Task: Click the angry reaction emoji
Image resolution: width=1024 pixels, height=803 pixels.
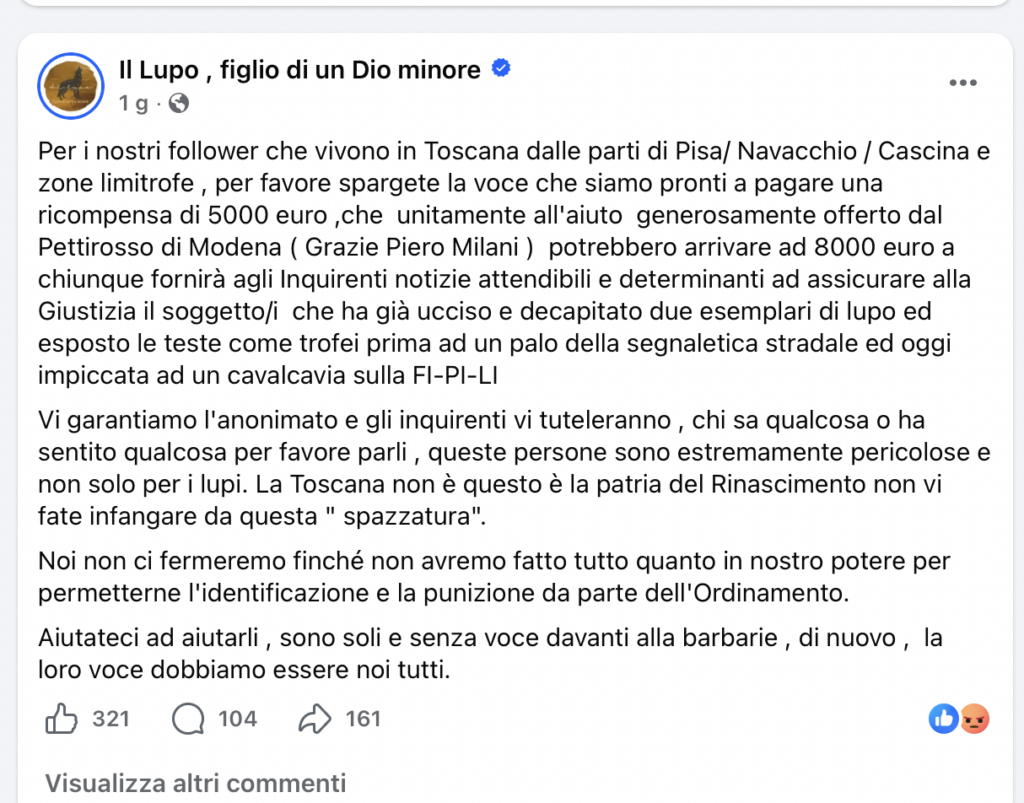Action: tap(974, 718)
